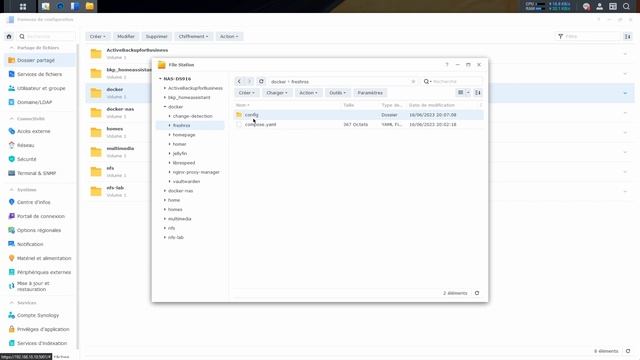Open Terminal & SNMP settings

coord(40,173)
